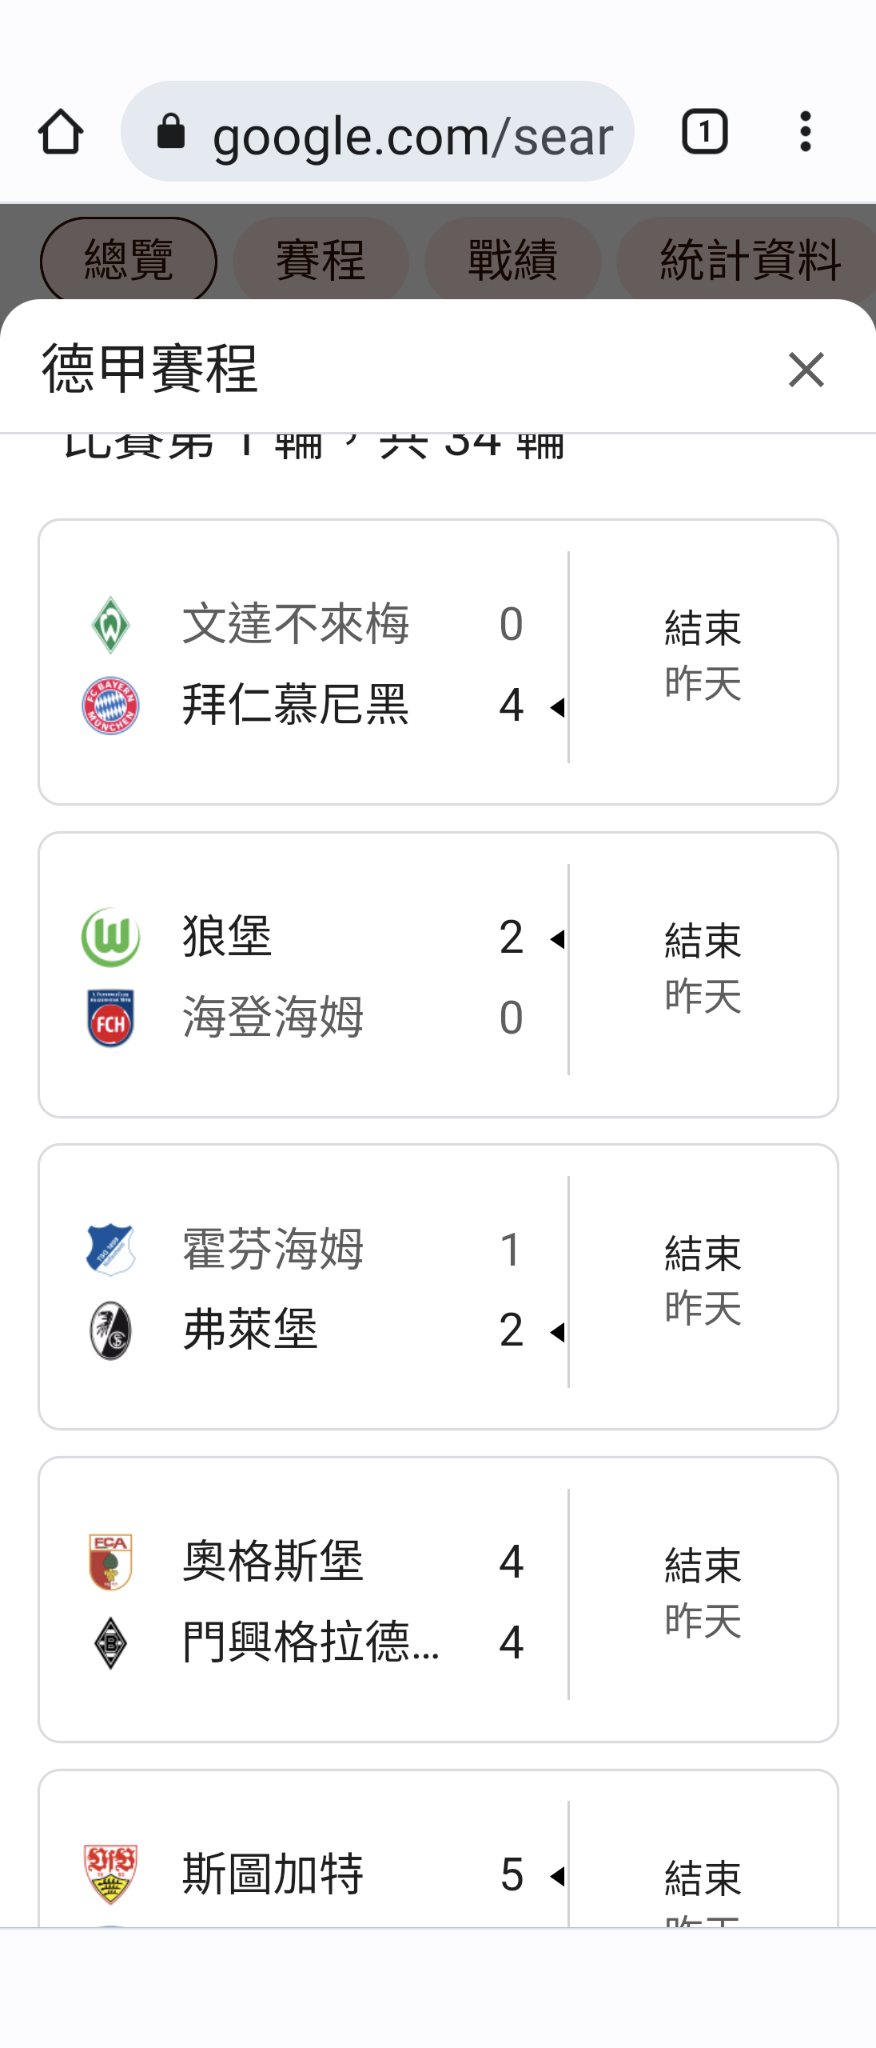
Task: Tap the Mönchengladbach team logo
Action: 110,1643
